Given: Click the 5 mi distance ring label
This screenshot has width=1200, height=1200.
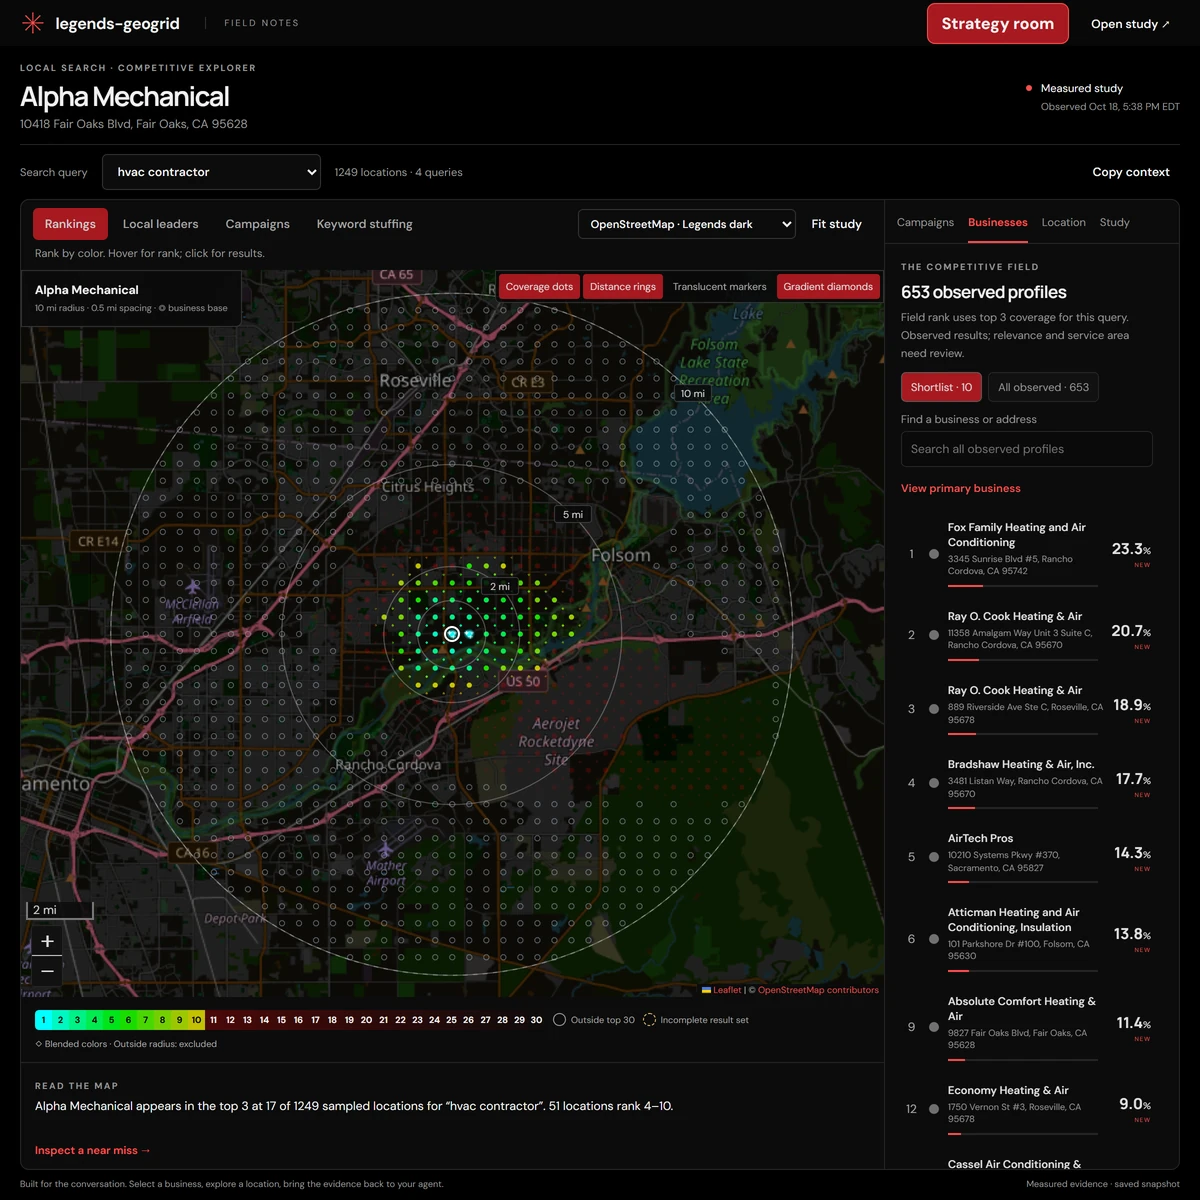Looking at the screenshot, I should click(x=572, y=515).
